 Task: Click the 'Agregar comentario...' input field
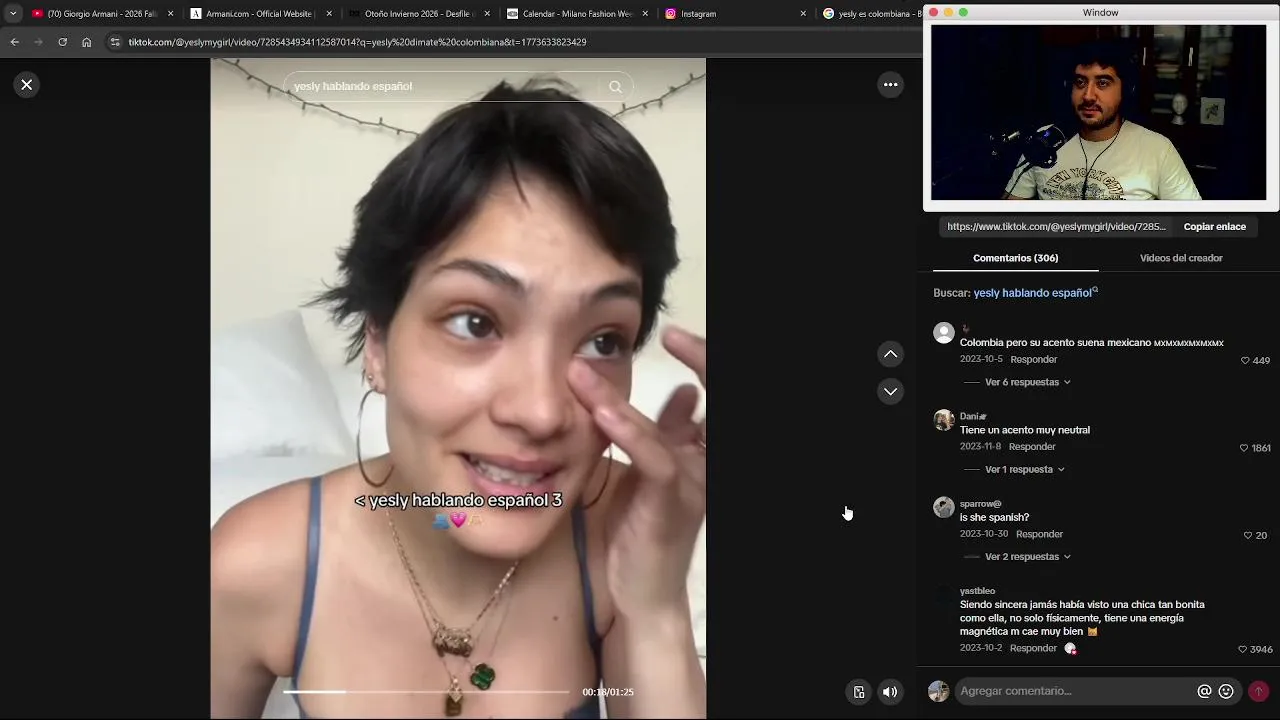pyautogui.click(x=1075, y=691)
